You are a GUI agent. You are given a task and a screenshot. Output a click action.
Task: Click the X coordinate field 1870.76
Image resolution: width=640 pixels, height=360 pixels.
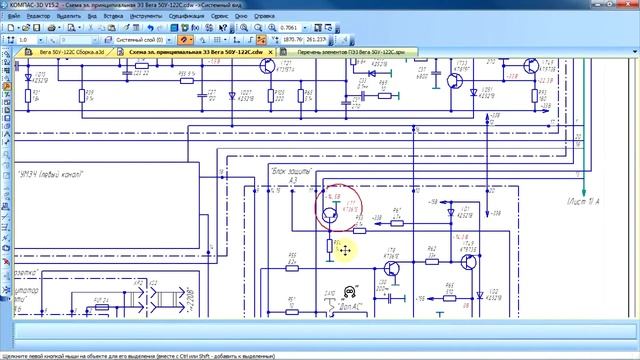(292, 40)
